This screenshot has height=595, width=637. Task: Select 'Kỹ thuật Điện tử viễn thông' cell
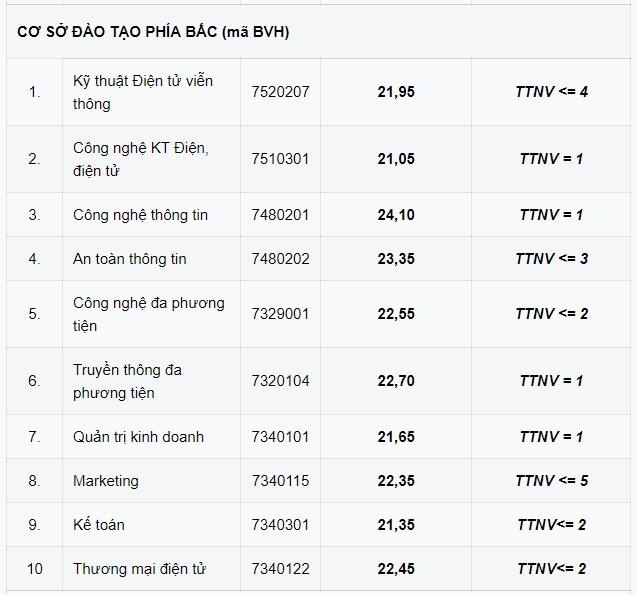(x=143, y=92)
